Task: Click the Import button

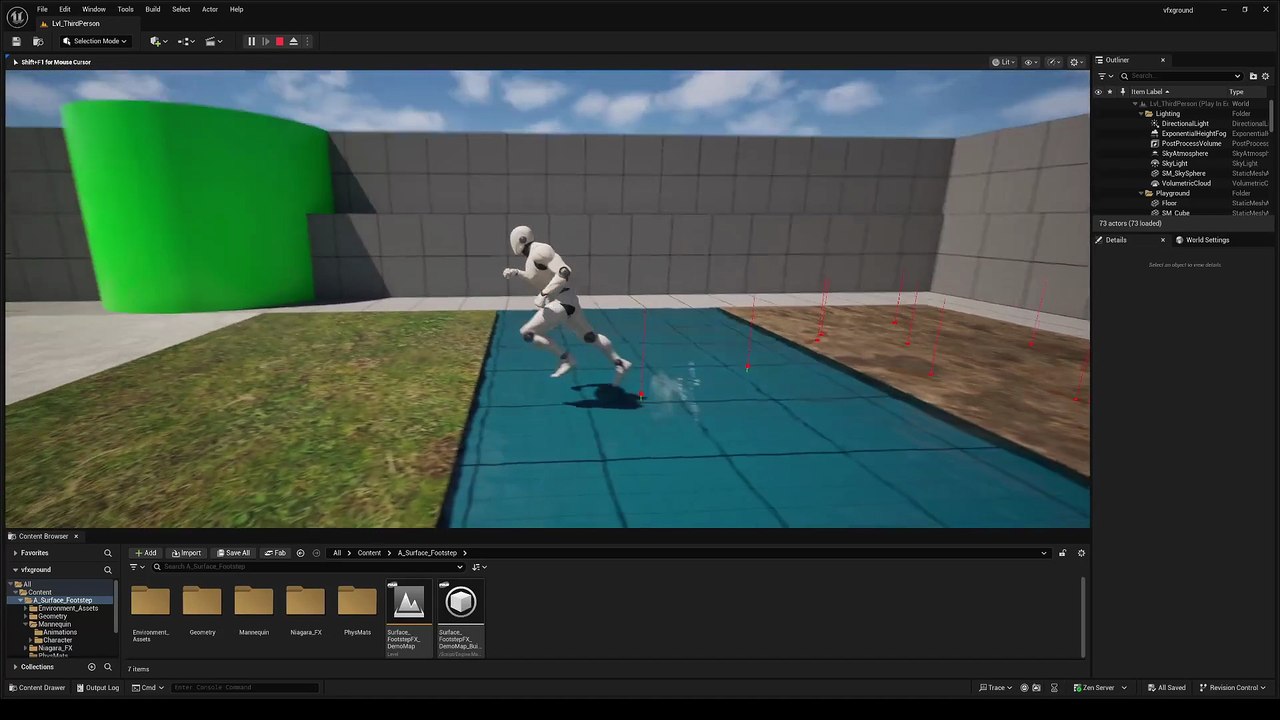Action: tap(186, 553)
